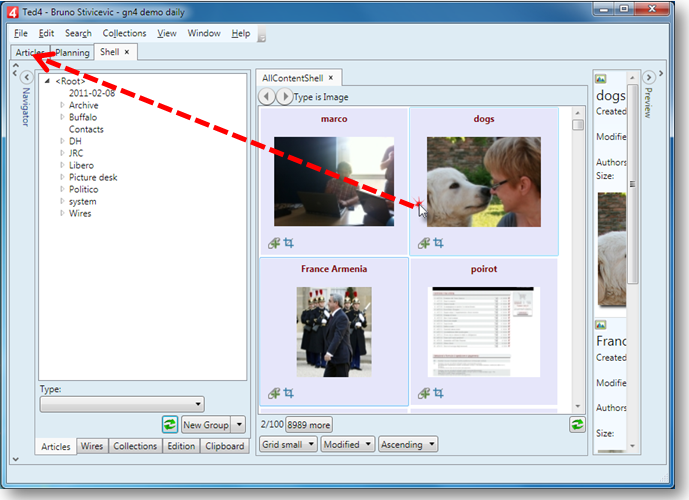Click the crop icon under France Armenia image

[x=289, y=393]
